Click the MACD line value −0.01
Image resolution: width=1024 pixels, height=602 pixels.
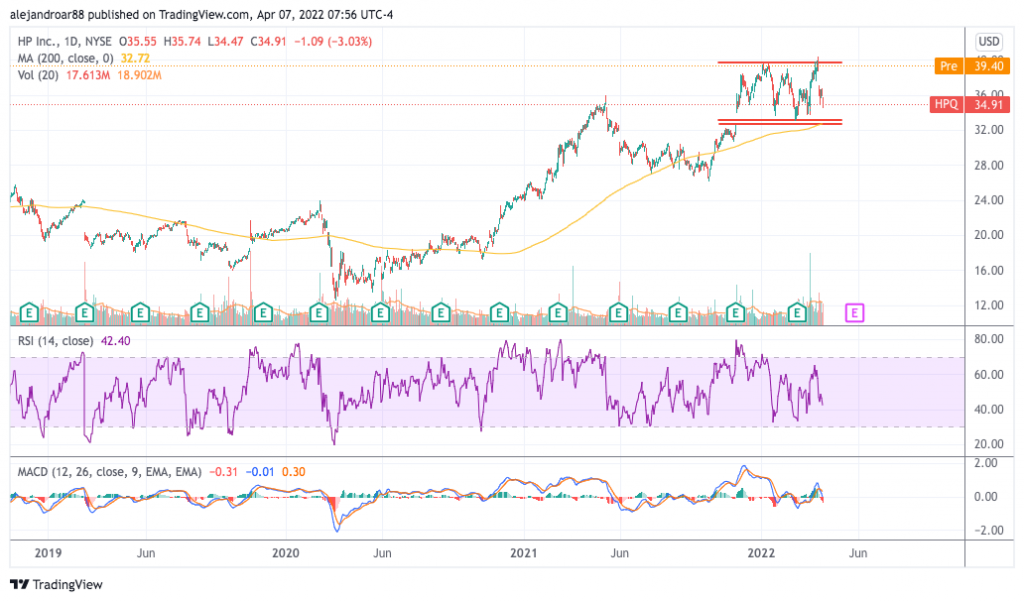(x=260, y=471)
